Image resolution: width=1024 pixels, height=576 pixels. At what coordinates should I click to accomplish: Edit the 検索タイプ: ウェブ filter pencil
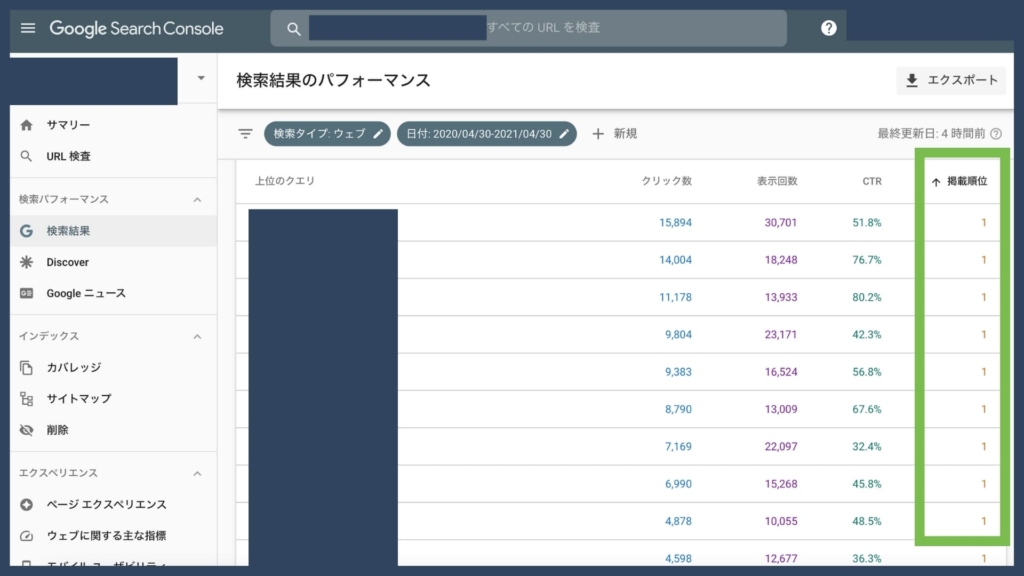click(378, 134)
